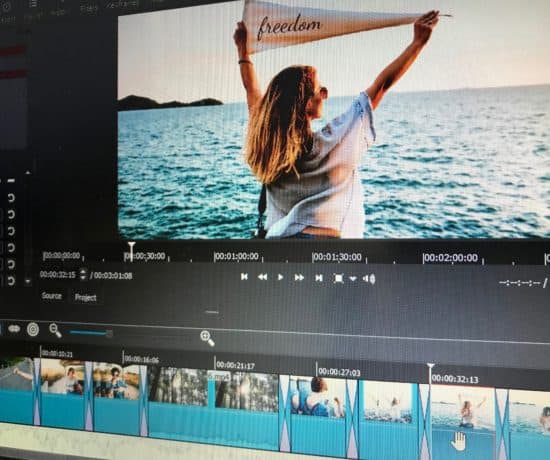Click transition before the woman-in-water clip
550x460 pixels.
[x=424, y=423]
